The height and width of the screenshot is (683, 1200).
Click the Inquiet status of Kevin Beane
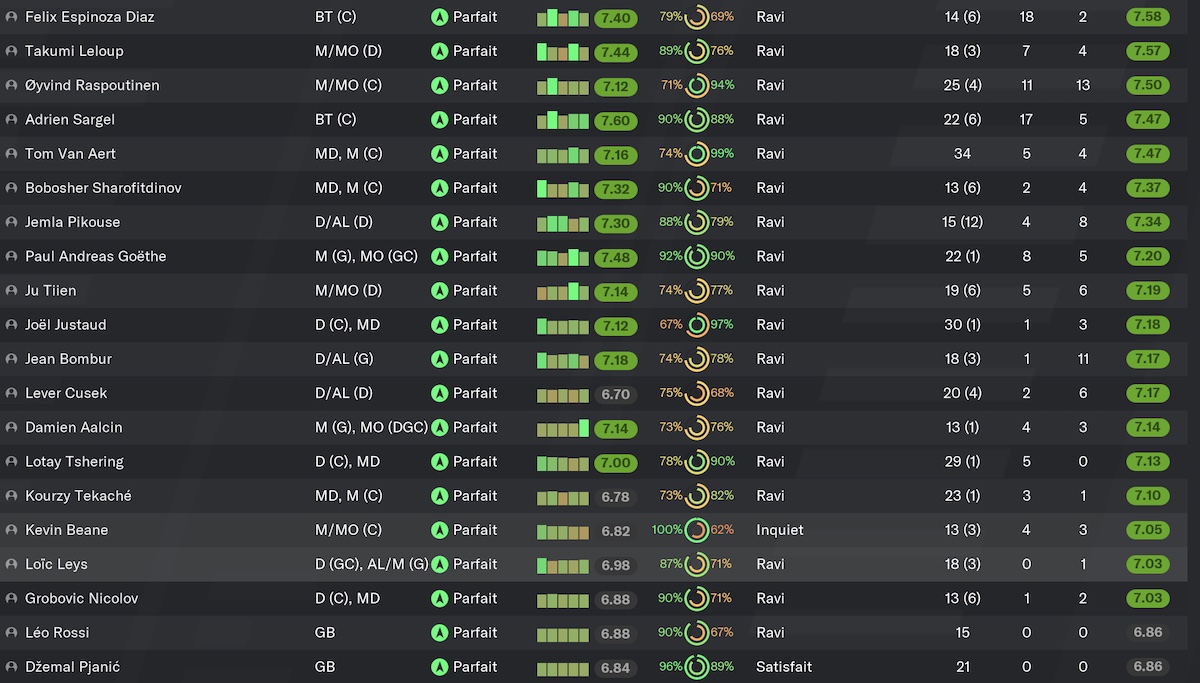[780, 530]
